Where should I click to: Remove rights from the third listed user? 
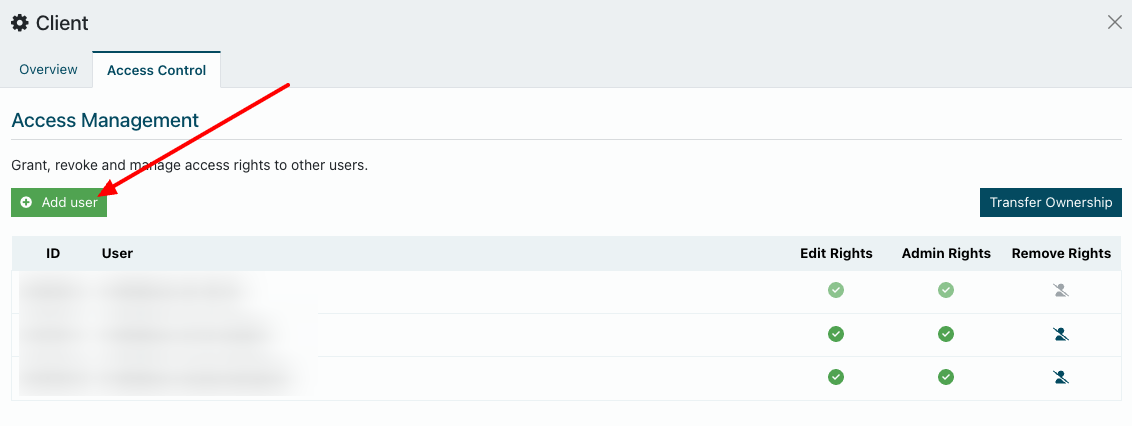[x=1061, y=377]
